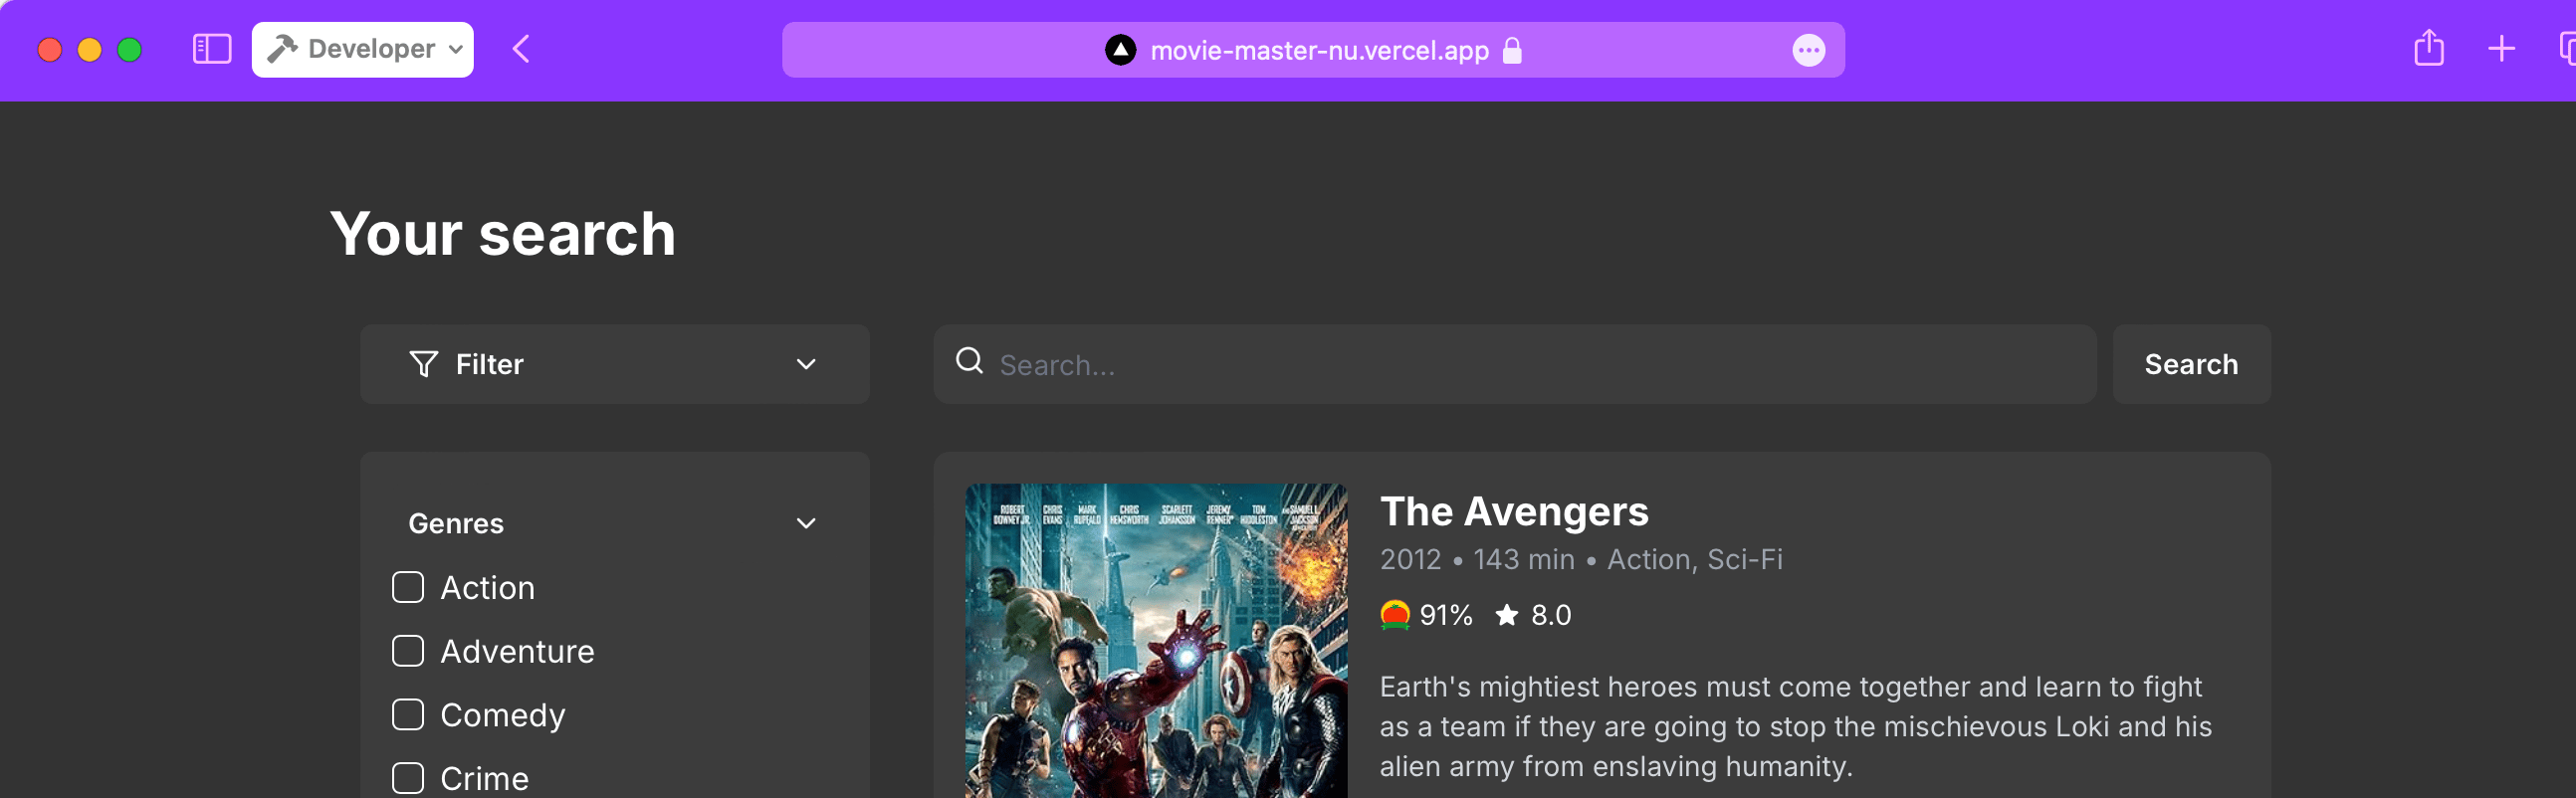This screenshot has height=798, width=2576.
Task: Check the Action genre checkbox
Action: (x=408, y=587)
